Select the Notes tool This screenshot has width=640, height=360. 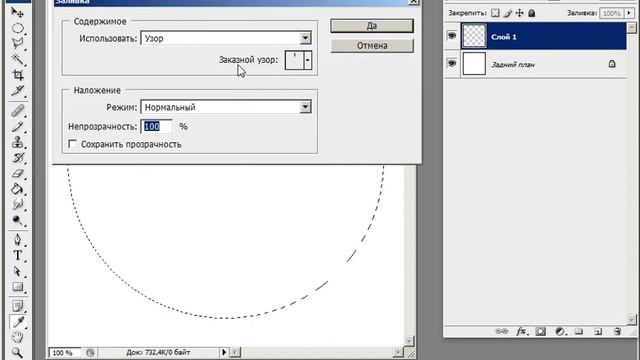coord(17,306)
